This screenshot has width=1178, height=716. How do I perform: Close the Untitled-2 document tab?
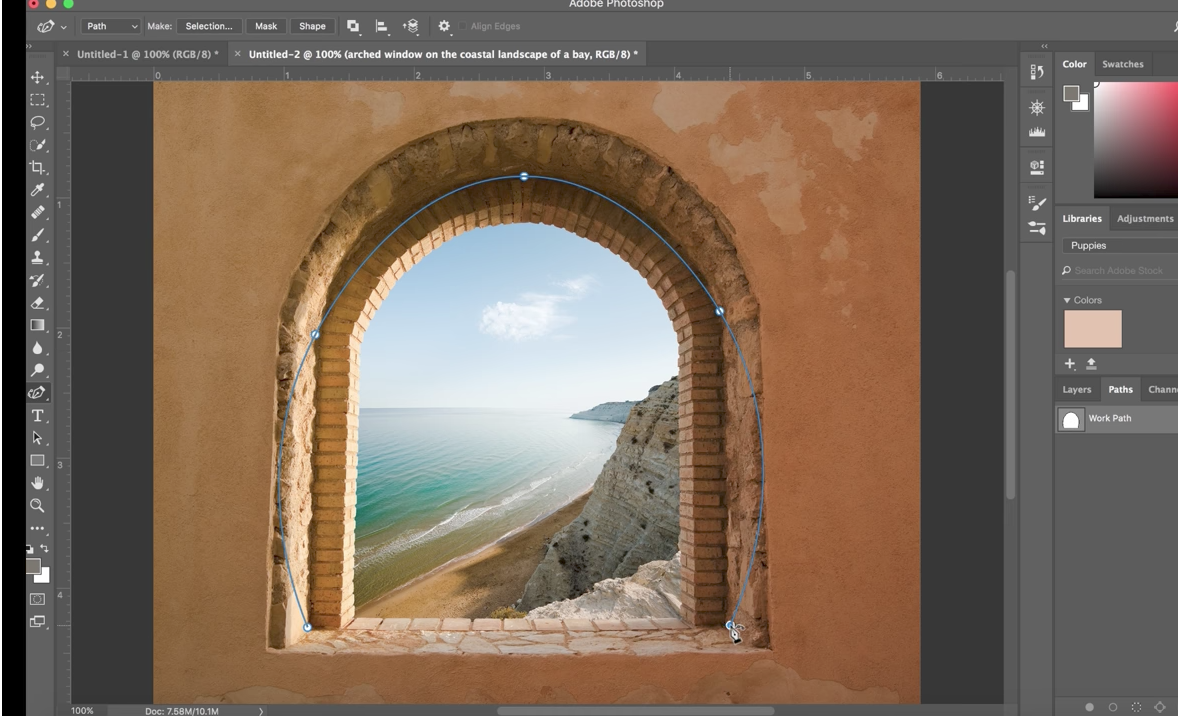click(237, 54)
